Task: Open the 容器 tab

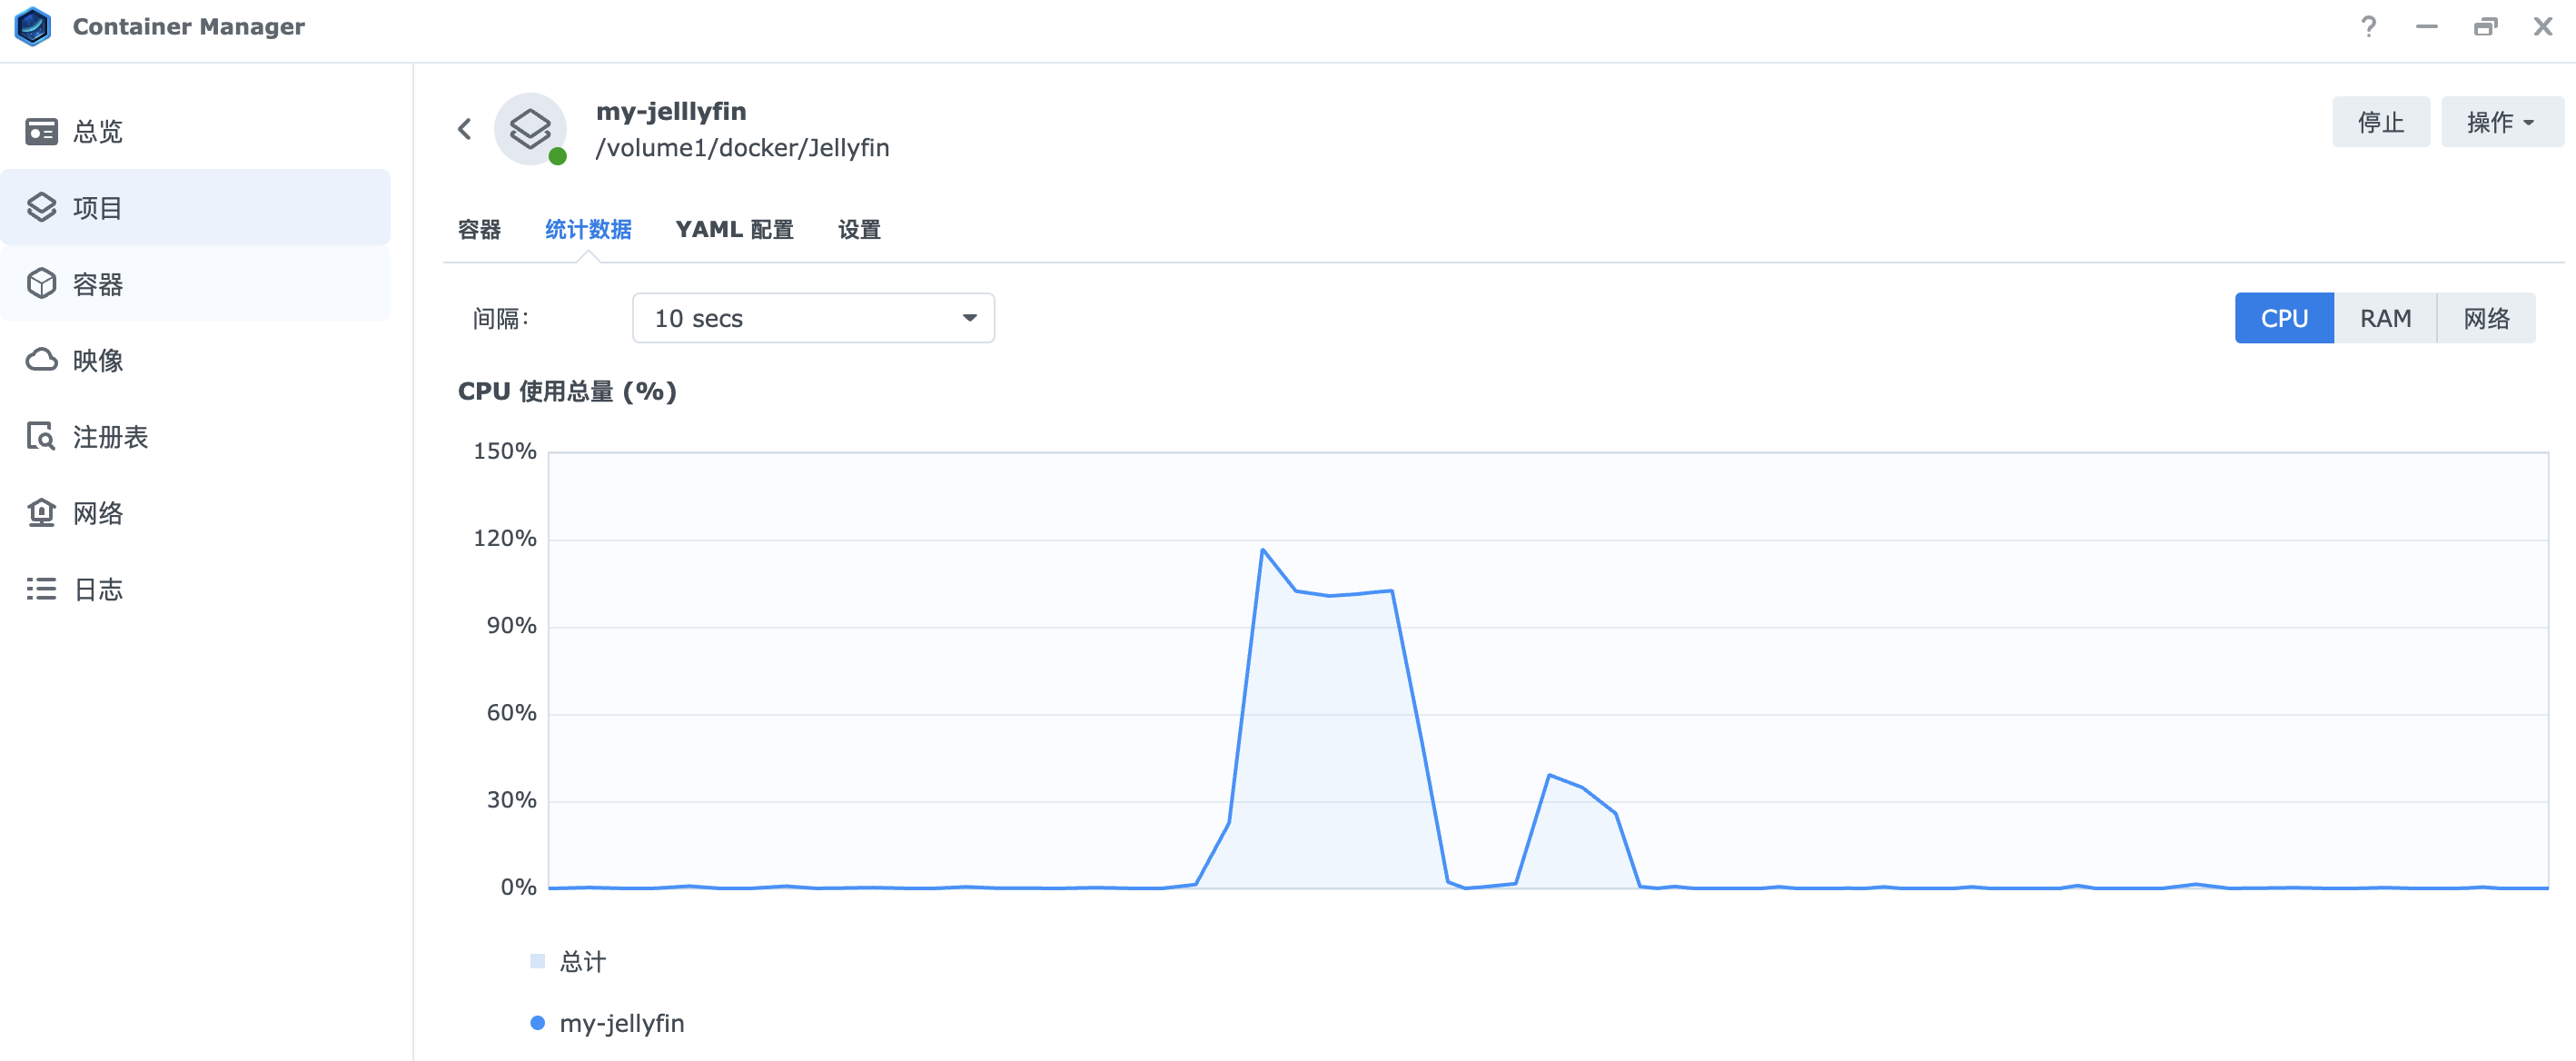Action: click(x=479, y=230)
